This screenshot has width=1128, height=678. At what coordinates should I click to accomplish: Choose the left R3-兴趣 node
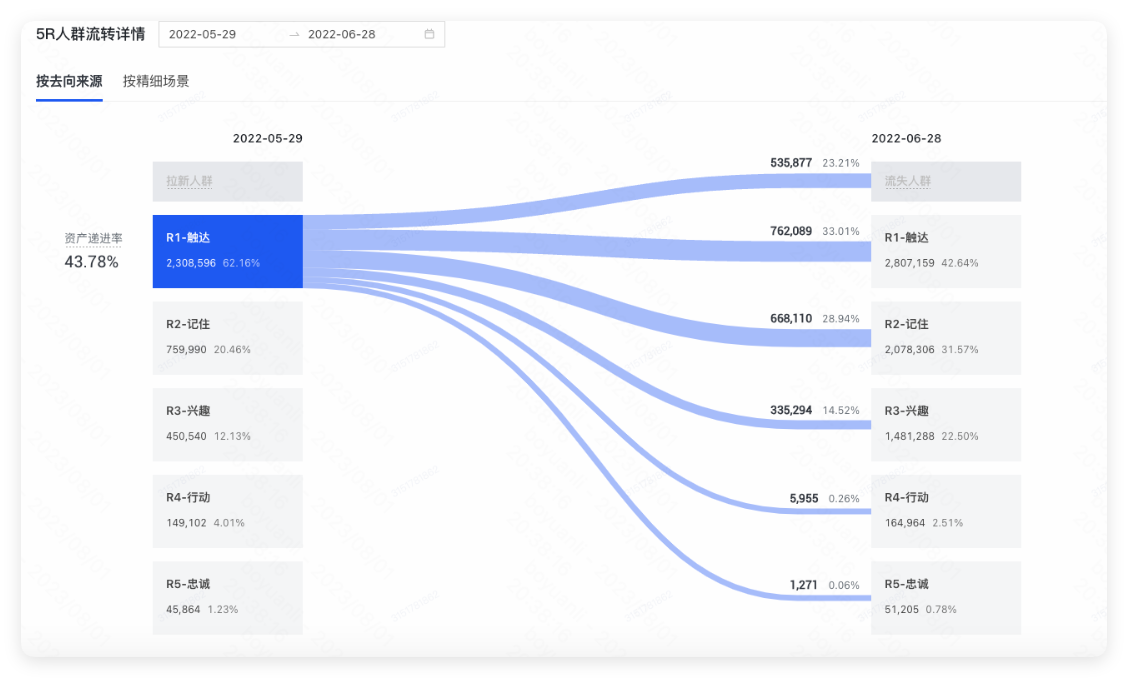(228, 424)
